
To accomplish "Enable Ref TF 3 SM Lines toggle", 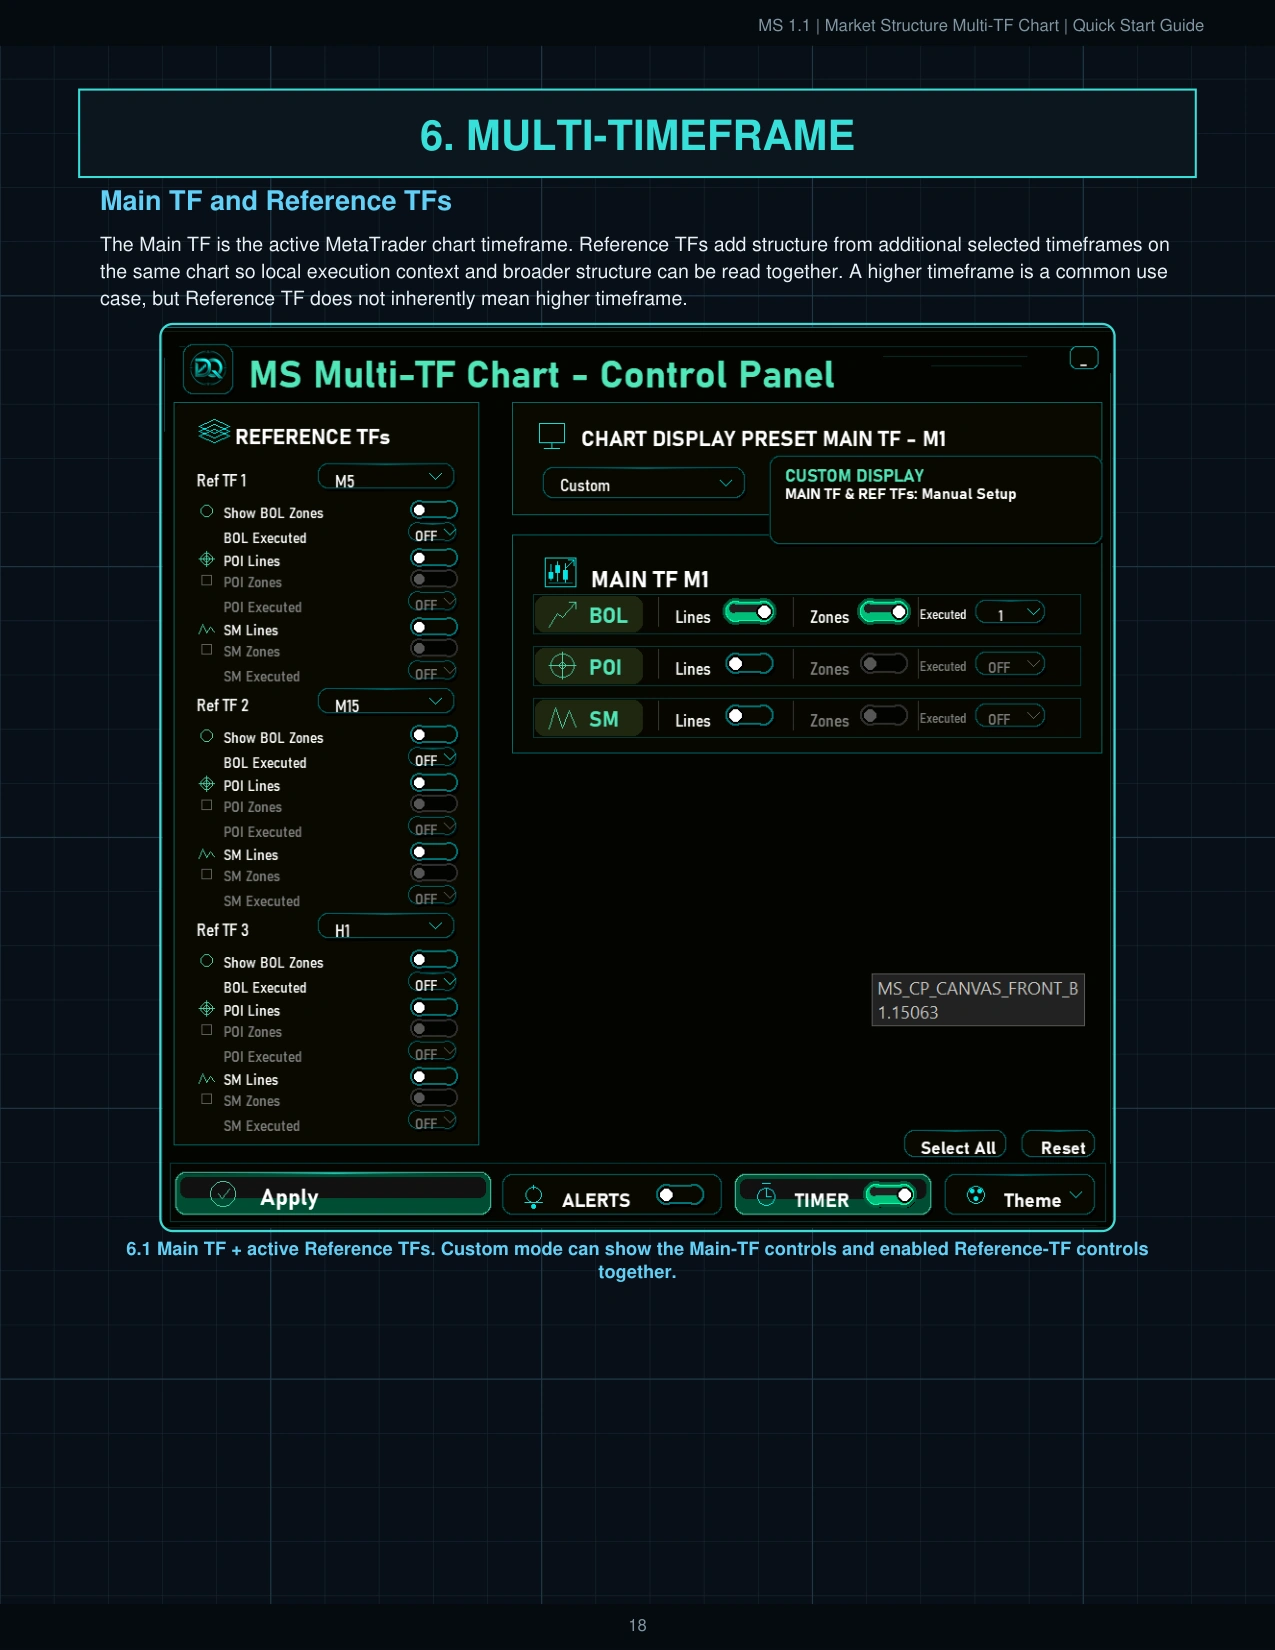I will click(434, 1077).
